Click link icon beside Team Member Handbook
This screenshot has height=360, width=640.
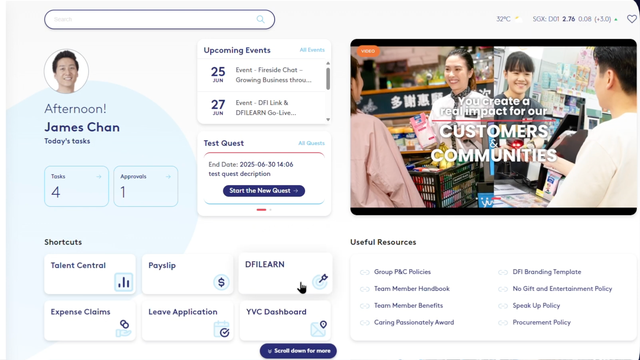pos(364,289)
